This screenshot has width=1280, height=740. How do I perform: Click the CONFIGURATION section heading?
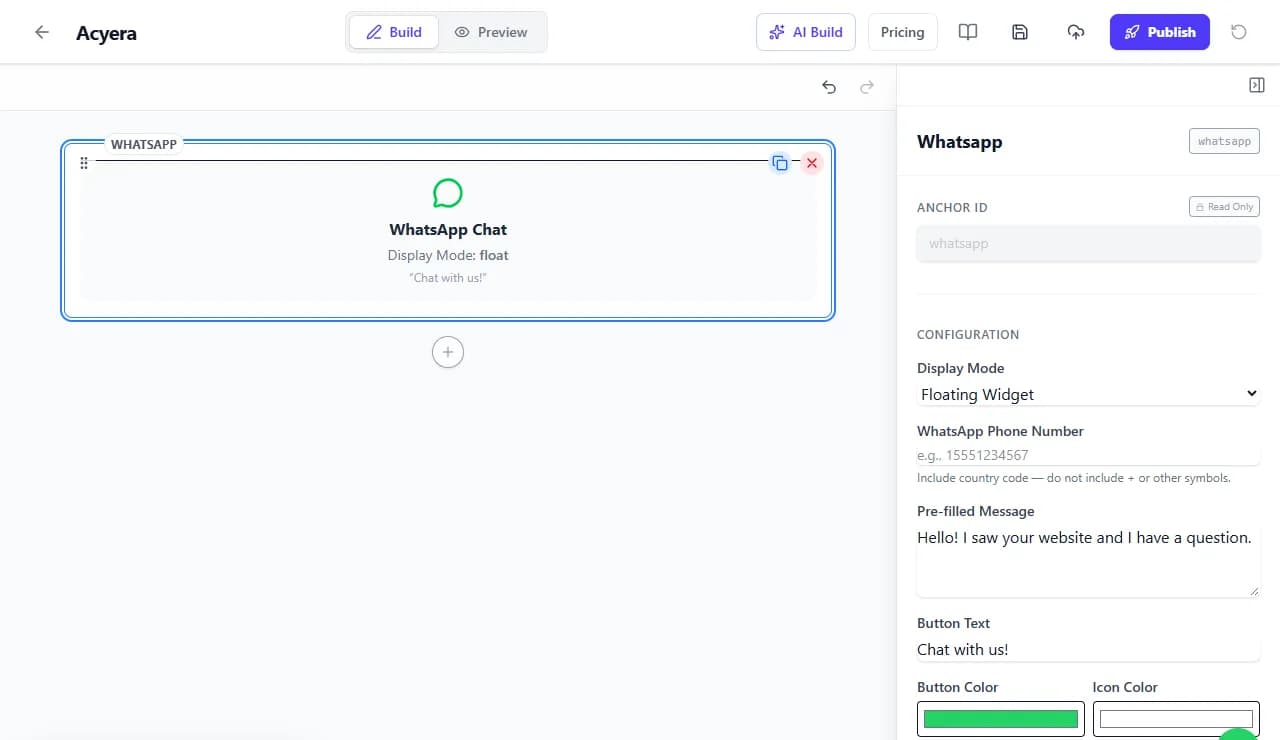968,335
